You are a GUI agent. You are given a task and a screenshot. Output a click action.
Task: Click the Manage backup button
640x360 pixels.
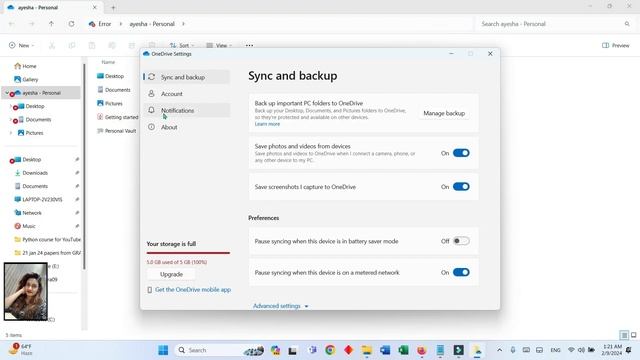[444, 113]
